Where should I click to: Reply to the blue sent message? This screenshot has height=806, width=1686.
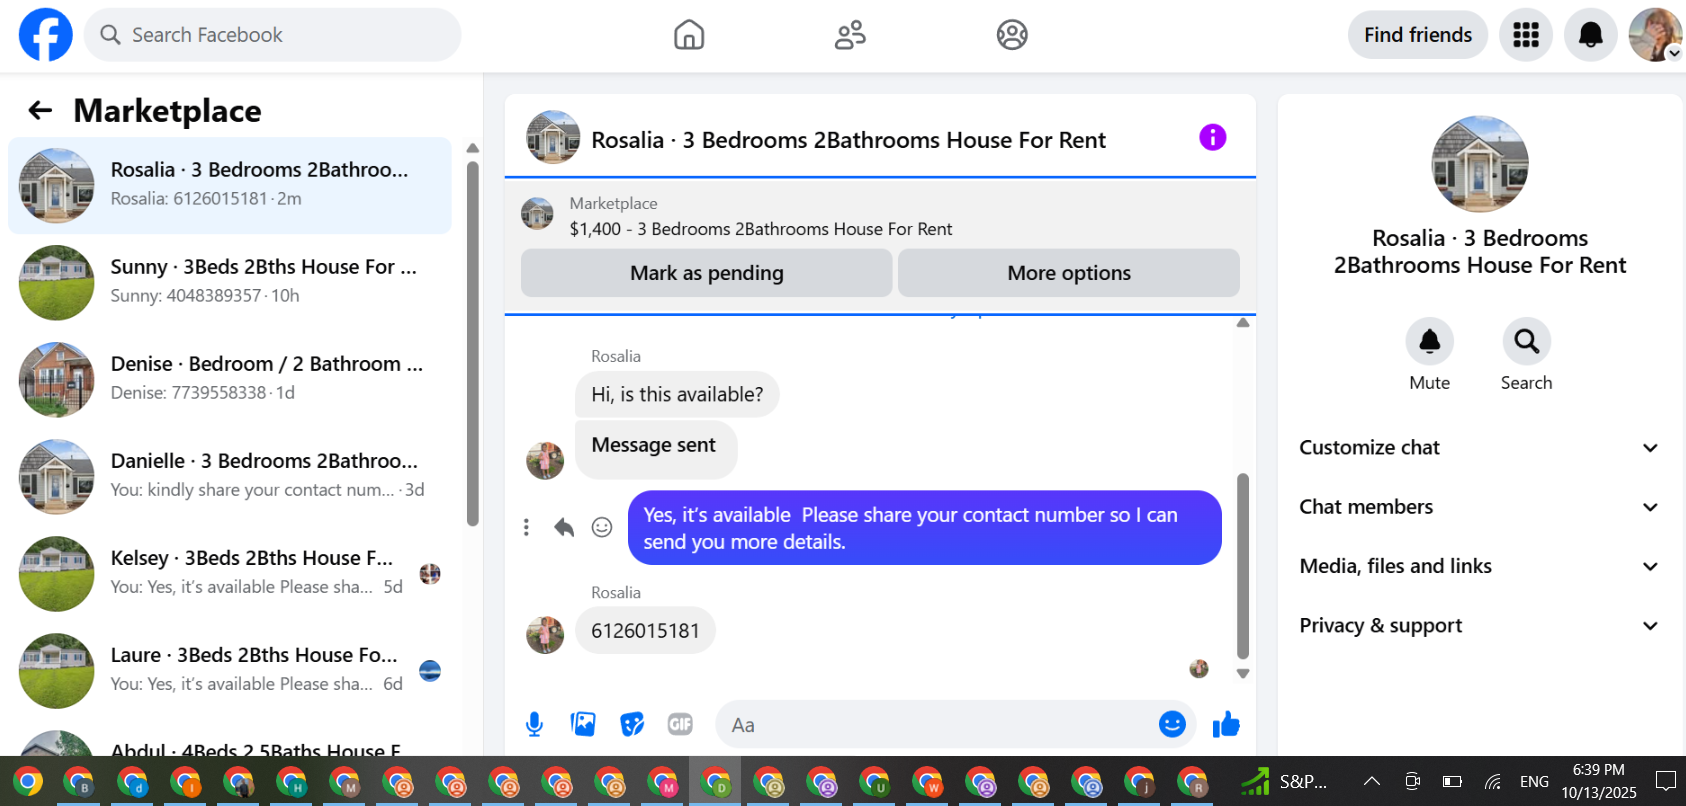[x=564, y=527]
